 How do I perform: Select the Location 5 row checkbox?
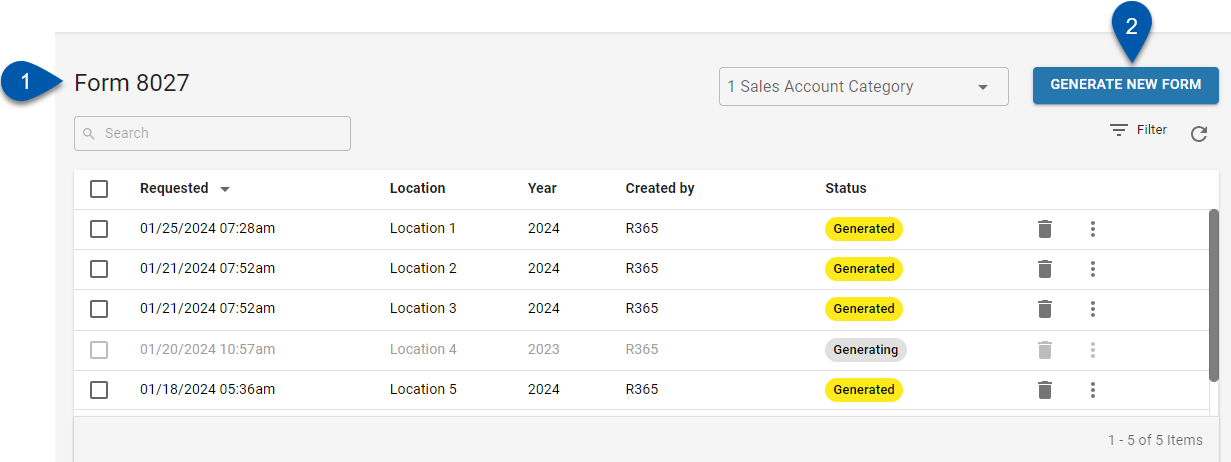[99, 390]
